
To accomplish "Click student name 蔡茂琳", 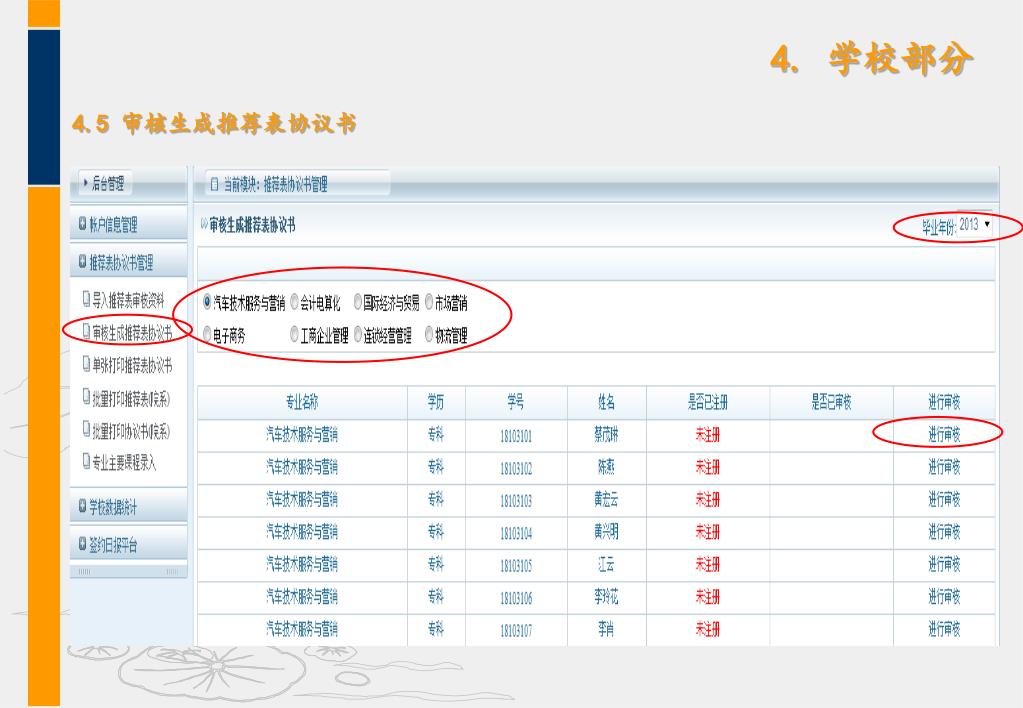I will point(606,434).
